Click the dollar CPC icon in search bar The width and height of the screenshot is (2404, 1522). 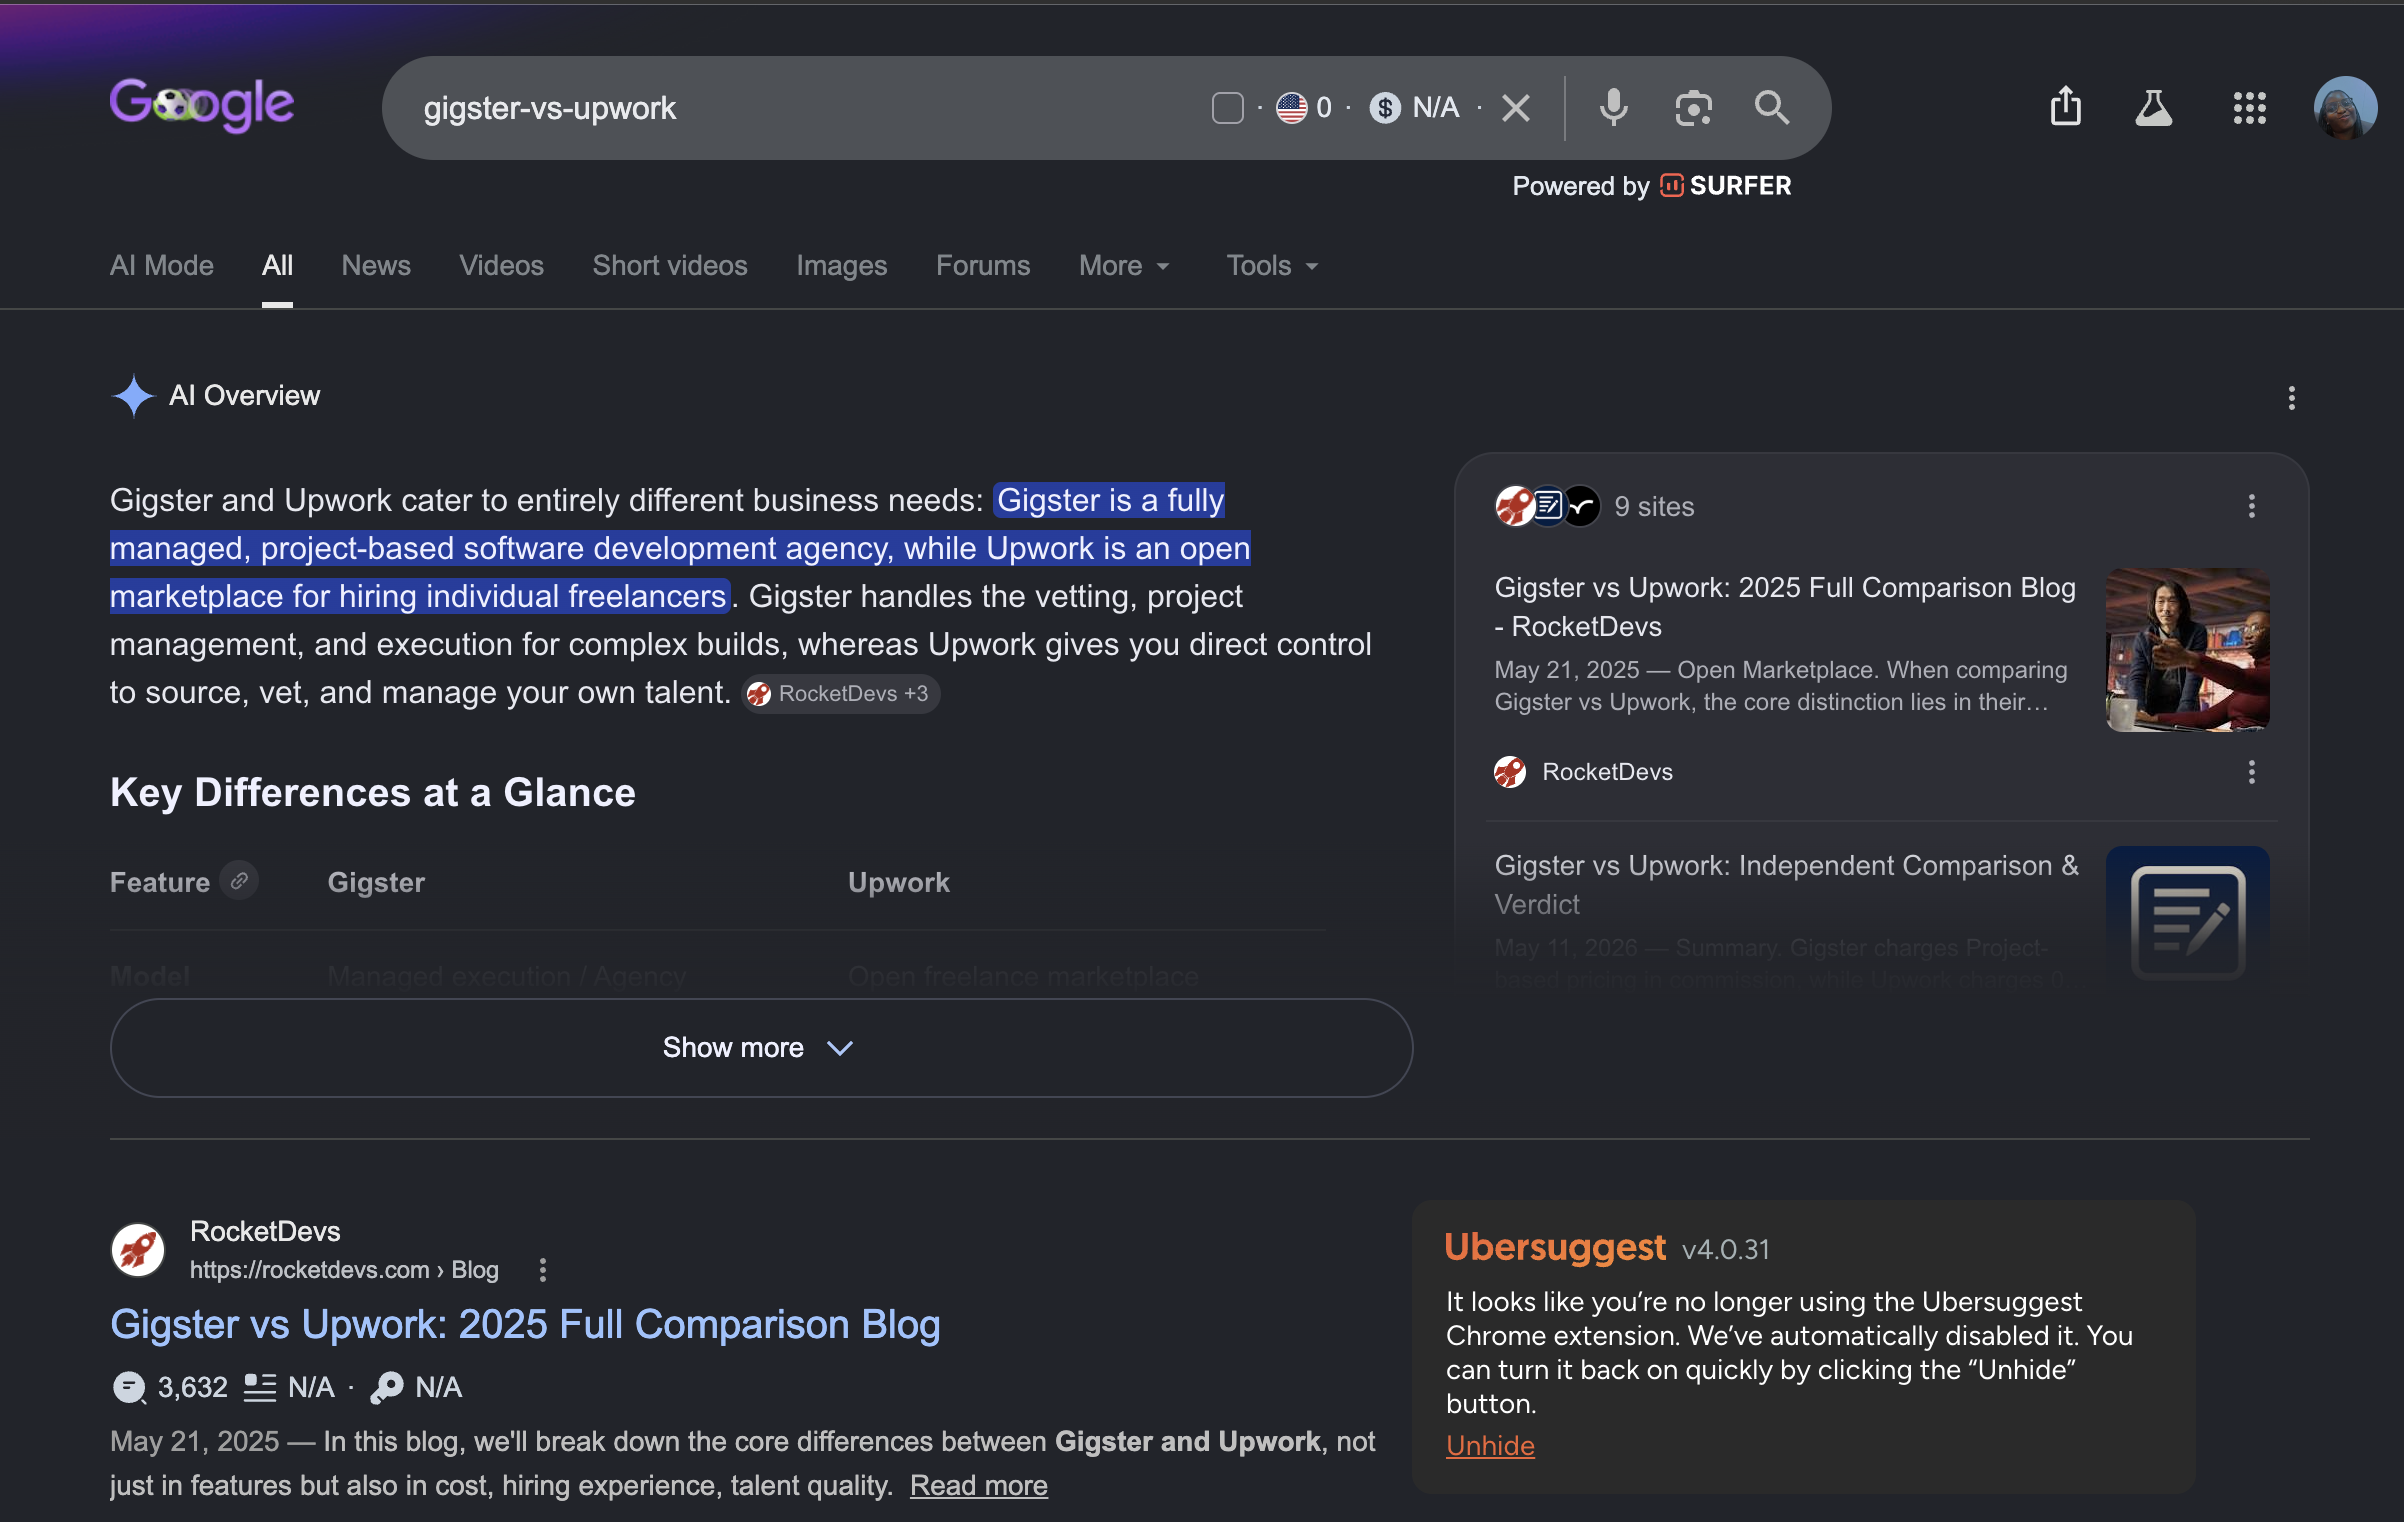click(1385, 108)
